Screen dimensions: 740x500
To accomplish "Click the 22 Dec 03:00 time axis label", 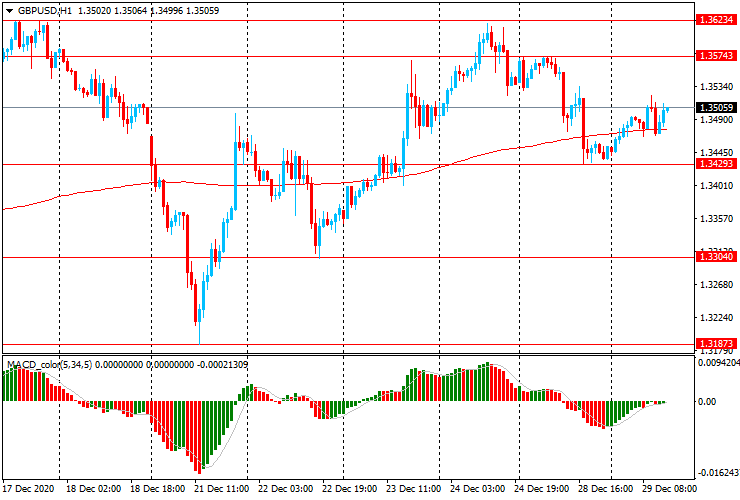I will [286, 488].
